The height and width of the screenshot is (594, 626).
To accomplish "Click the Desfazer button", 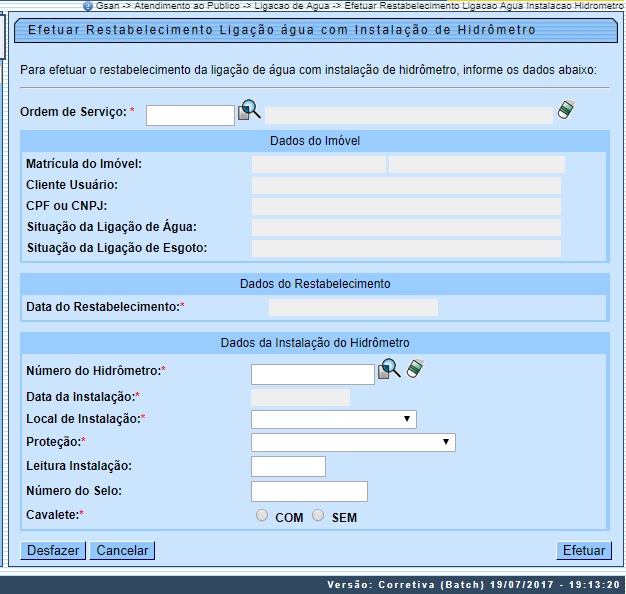I will click(x=53, y=550).
